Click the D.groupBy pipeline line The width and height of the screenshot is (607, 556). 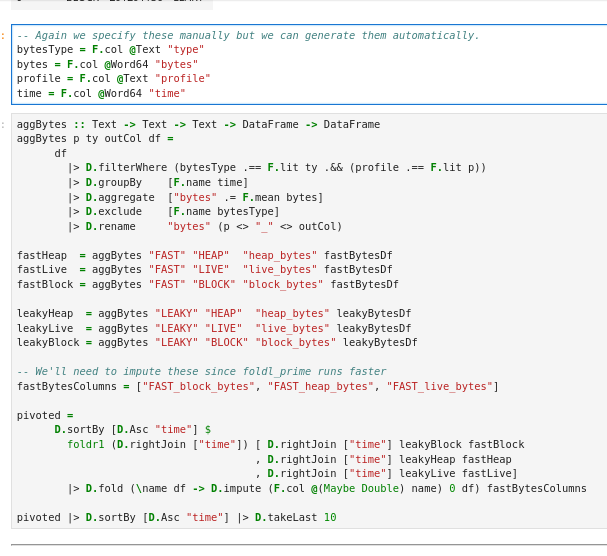point(158,182)
